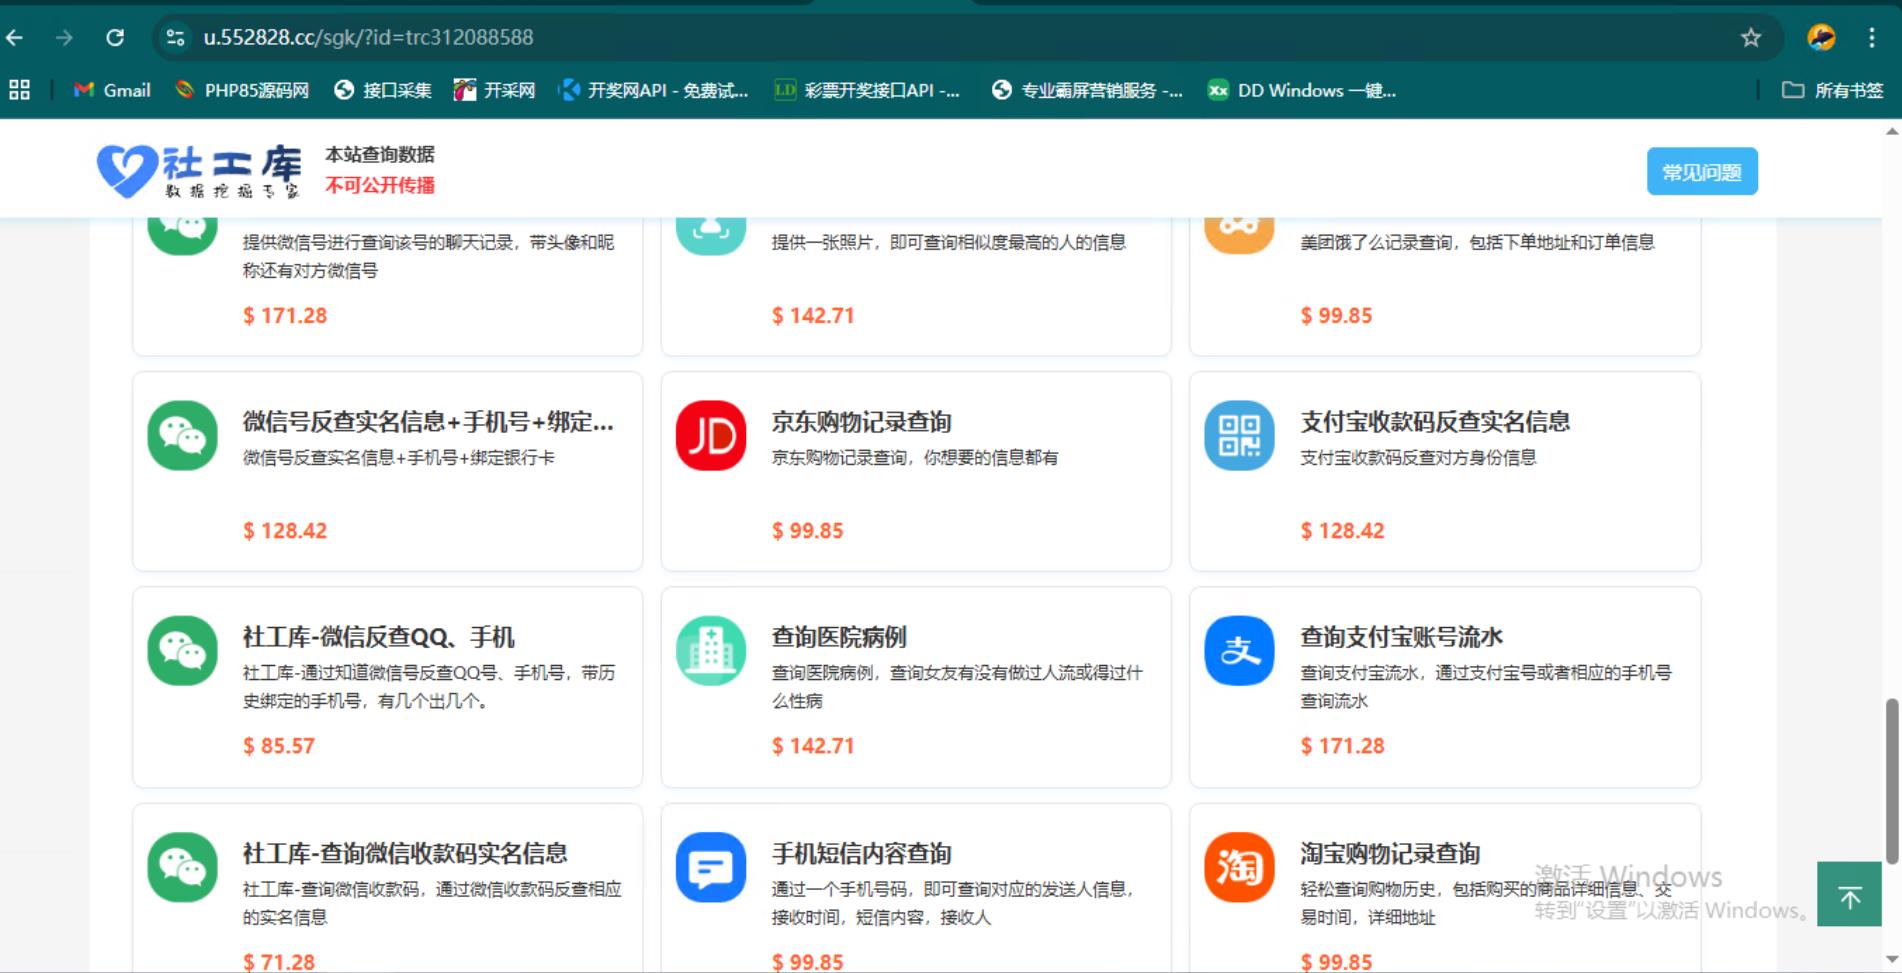Viewport: 1902px width, 973px height.
Task: View site information icon in address bar
Action: tap(176, 38)
